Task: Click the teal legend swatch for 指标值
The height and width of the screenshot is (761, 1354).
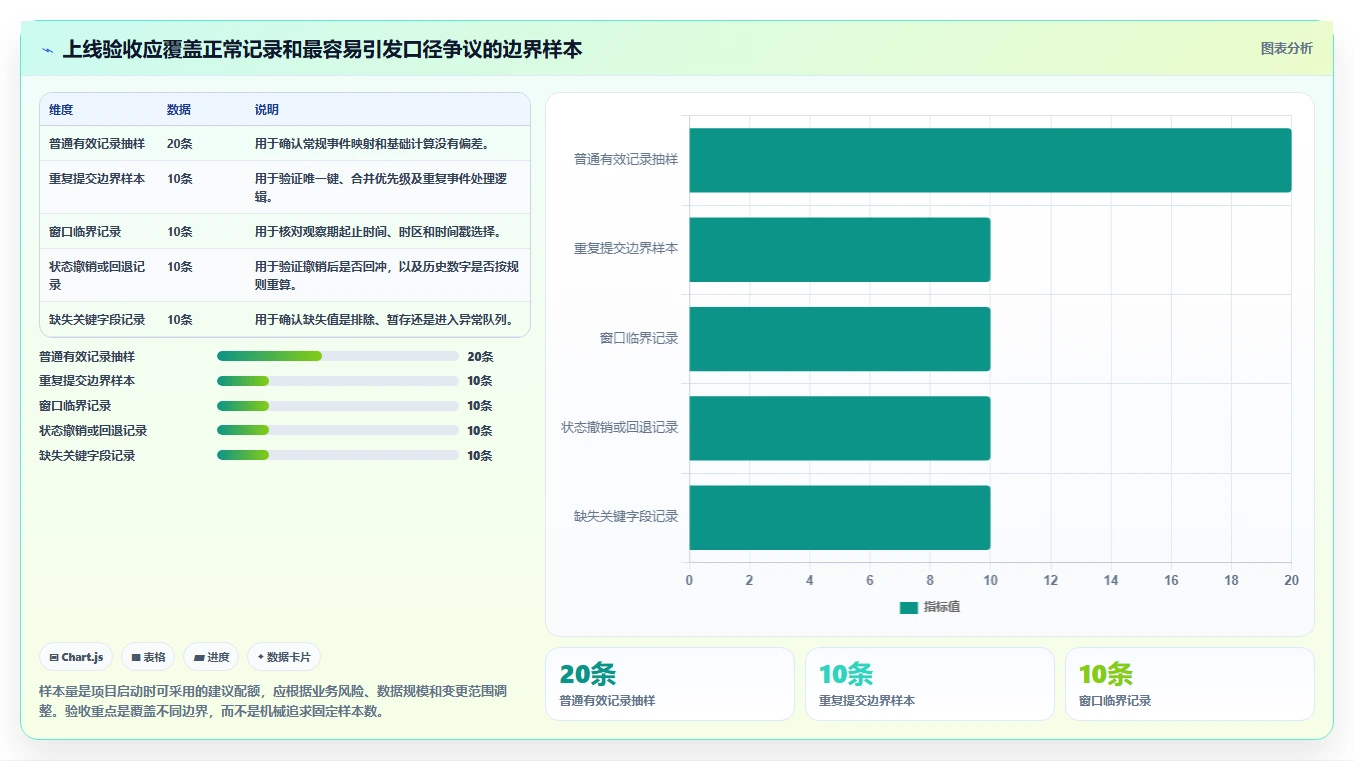Action: click(x=908, y=607)
